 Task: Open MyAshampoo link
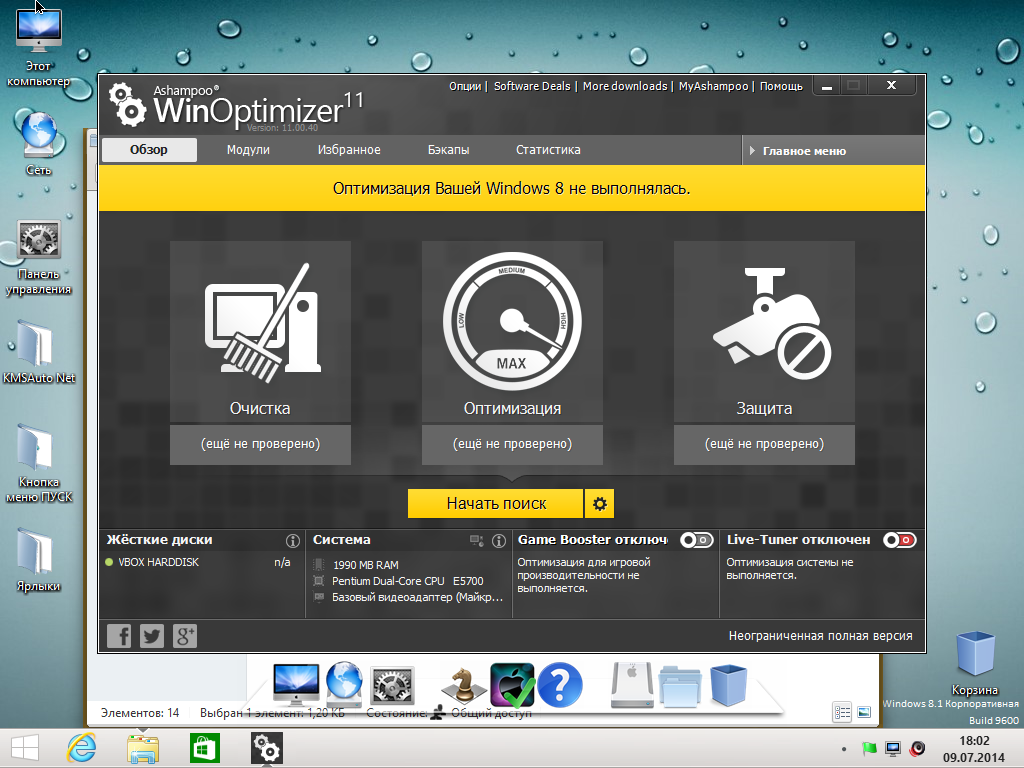pyautogui.click(x=713, y=86)
